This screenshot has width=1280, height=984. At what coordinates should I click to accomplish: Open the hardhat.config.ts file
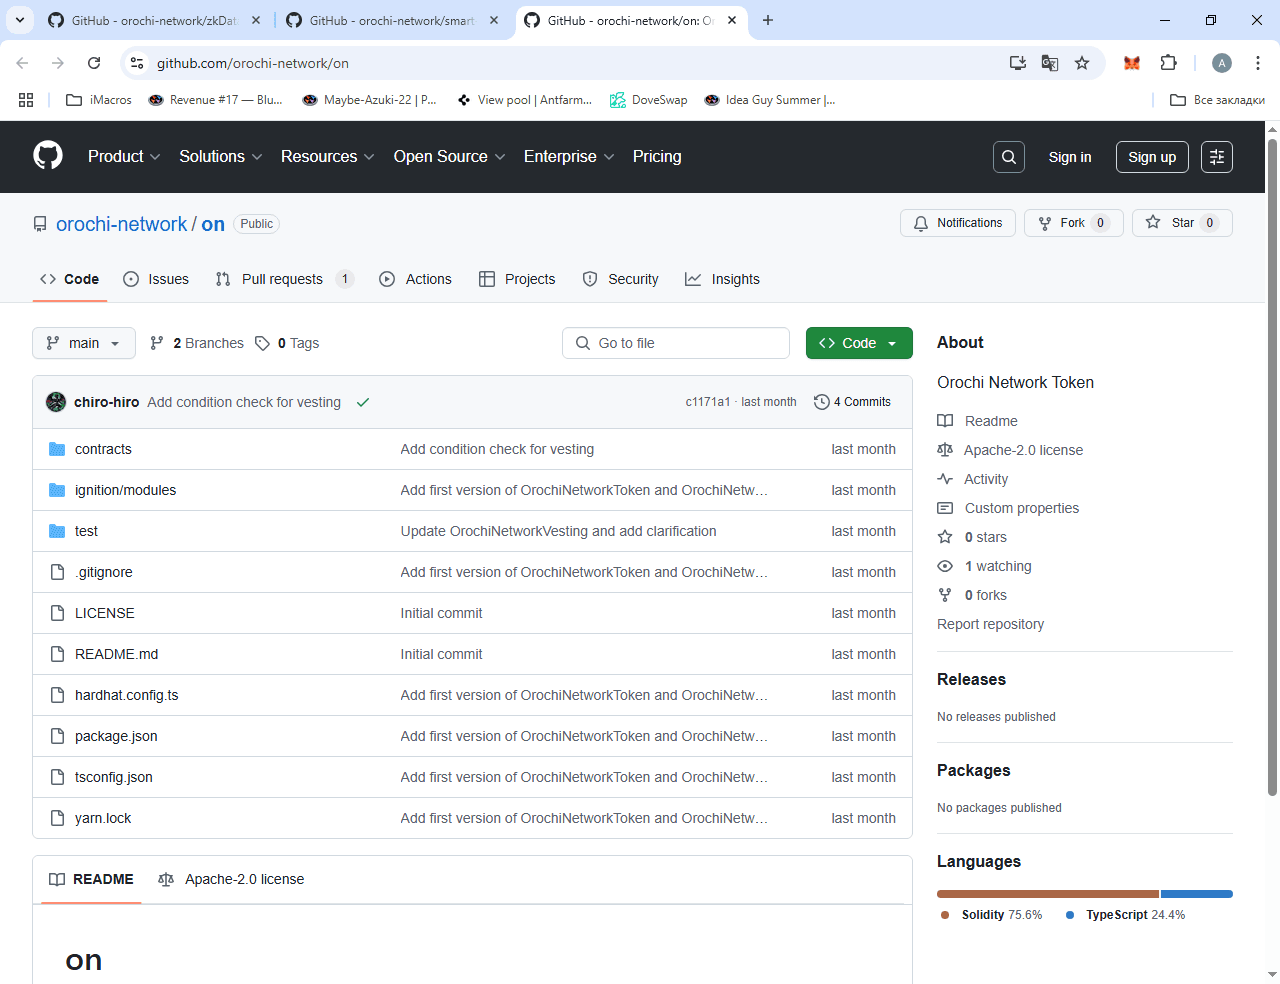pos(127,695)
